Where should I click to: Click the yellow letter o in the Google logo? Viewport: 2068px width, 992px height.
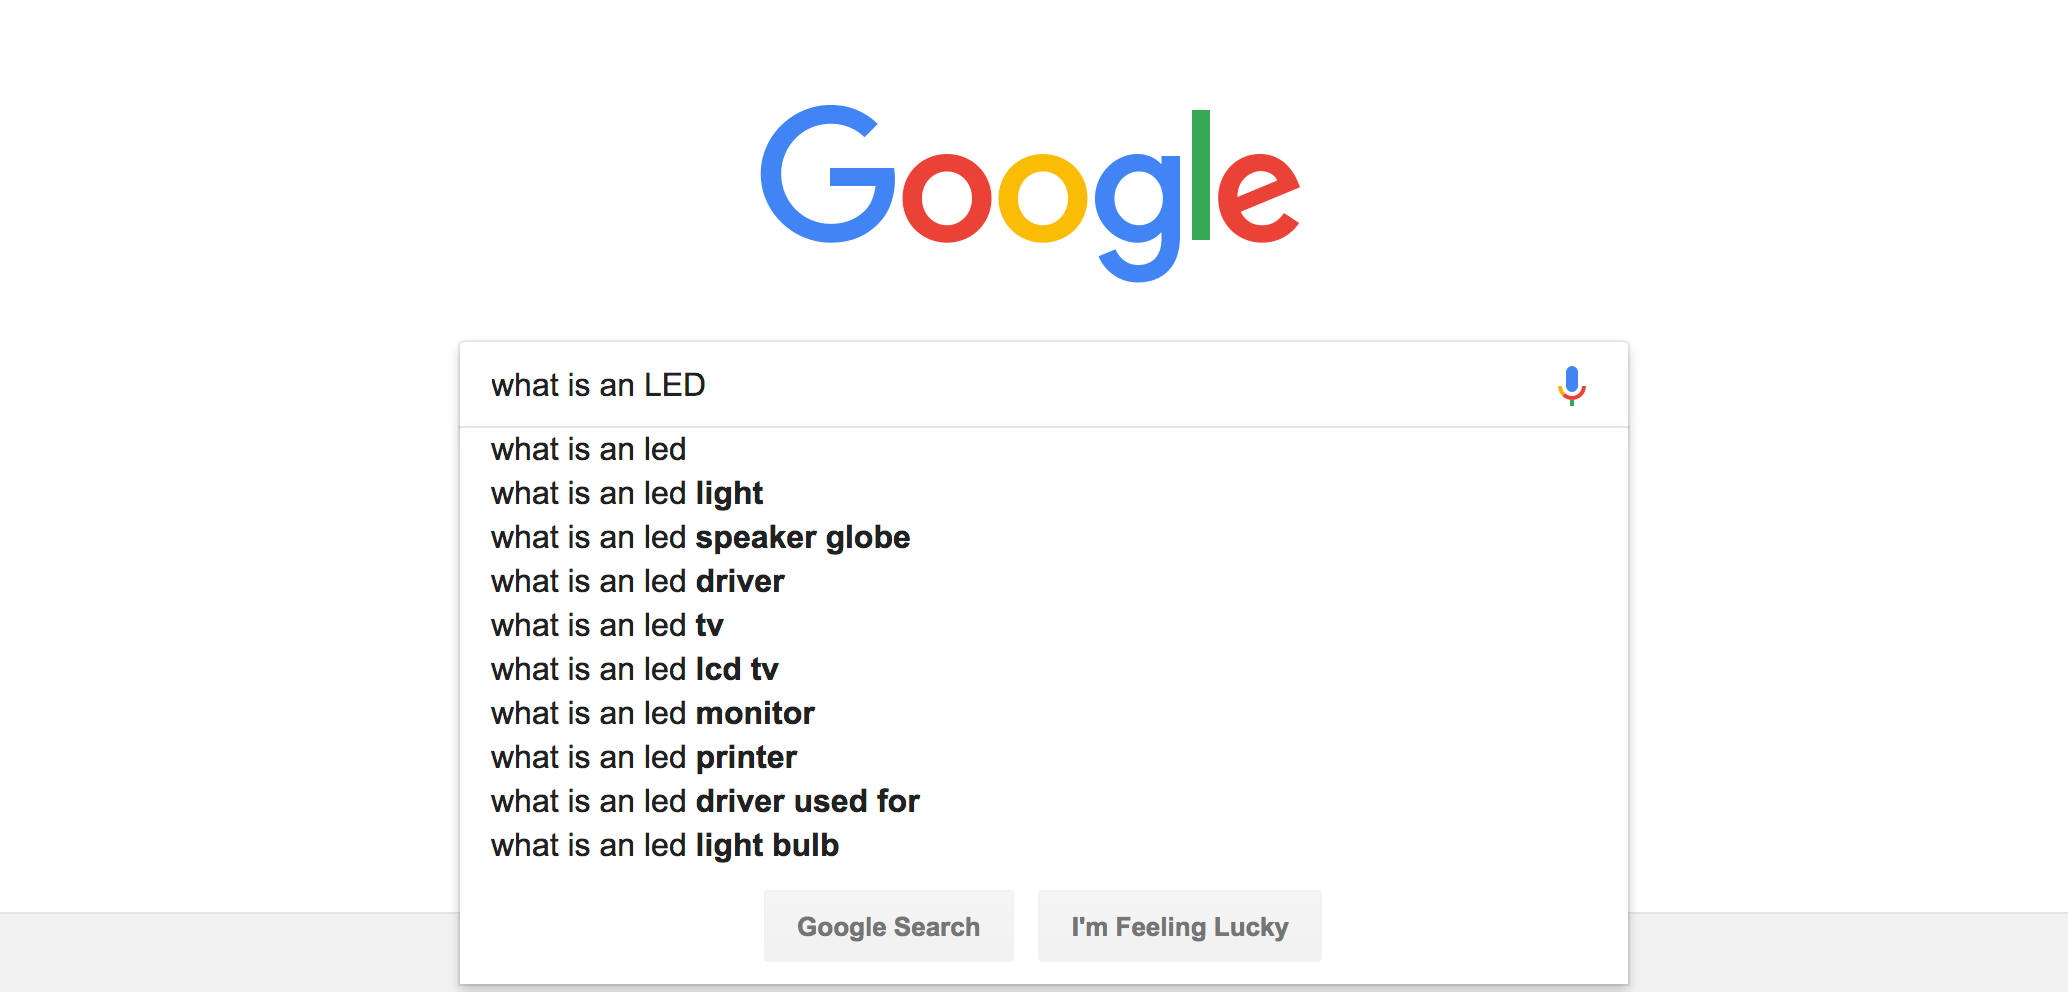(x=1043, y=197)
